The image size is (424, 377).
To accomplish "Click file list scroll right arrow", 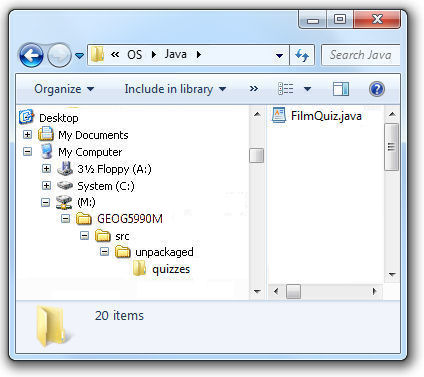I will tap(374, 292).
